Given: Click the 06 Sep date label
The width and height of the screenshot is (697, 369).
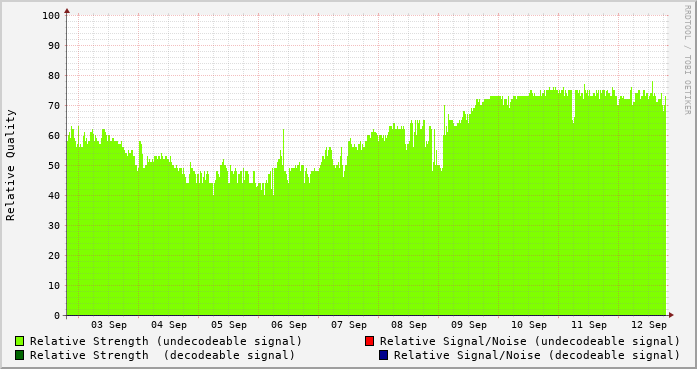Looking at the screenshot, I should 289,325.
